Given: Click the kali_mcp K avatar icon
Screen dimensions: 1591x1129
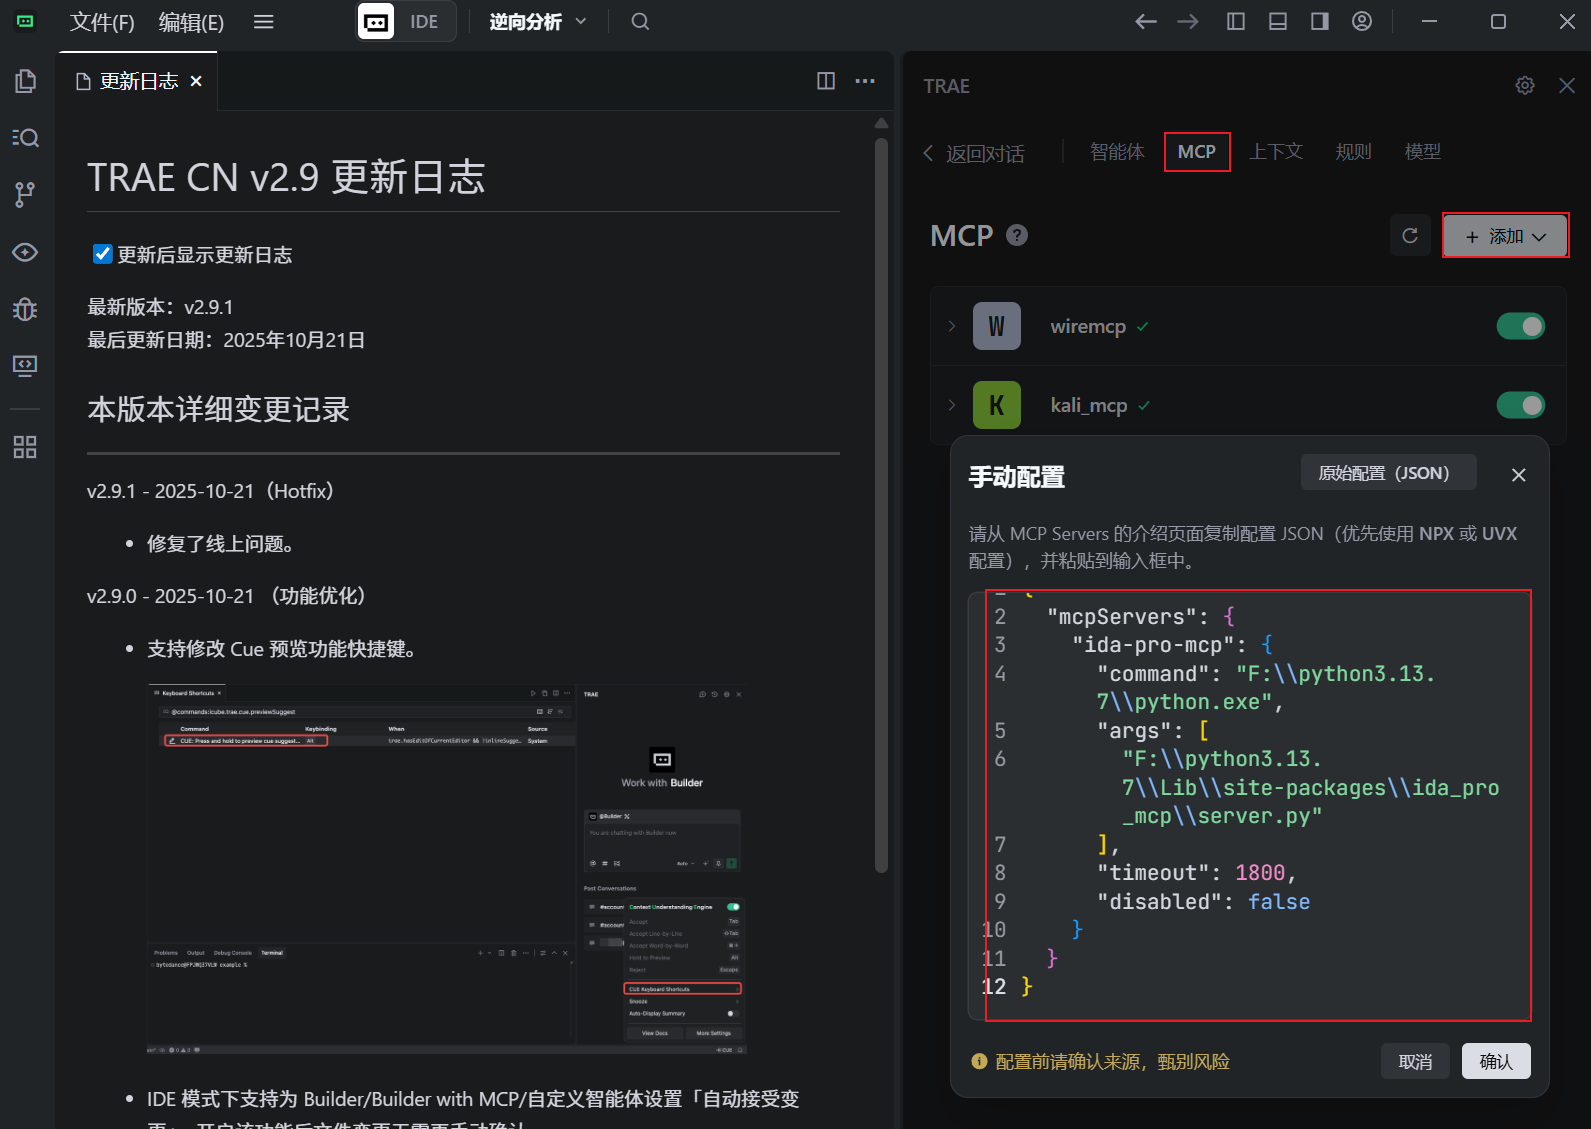Looking at the screenshot, I should 997,405.
